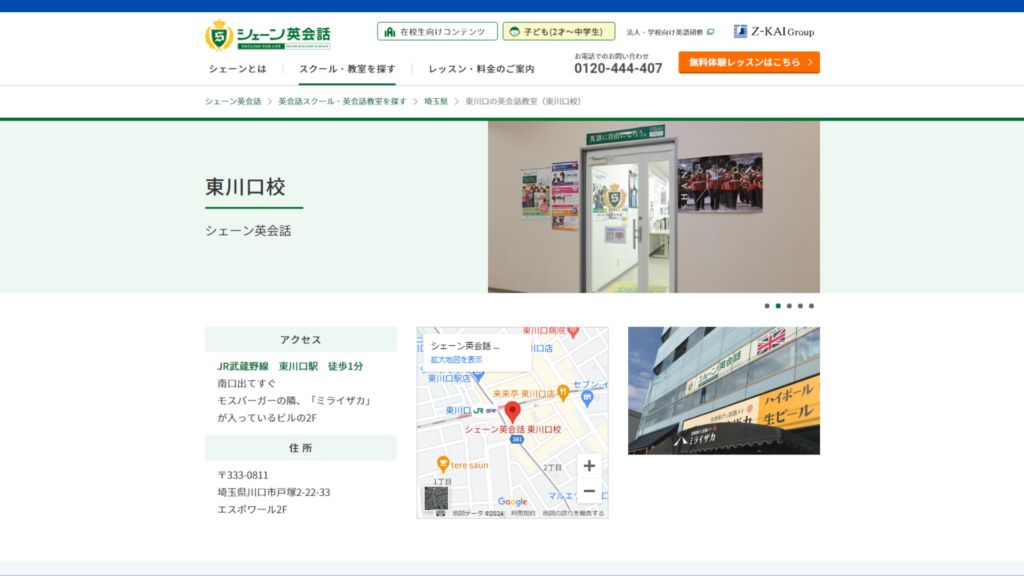Open the 英会話スクール・英会話教室を探す breadcrumb
Screen dimensions: 1024x576
[342, 101]
